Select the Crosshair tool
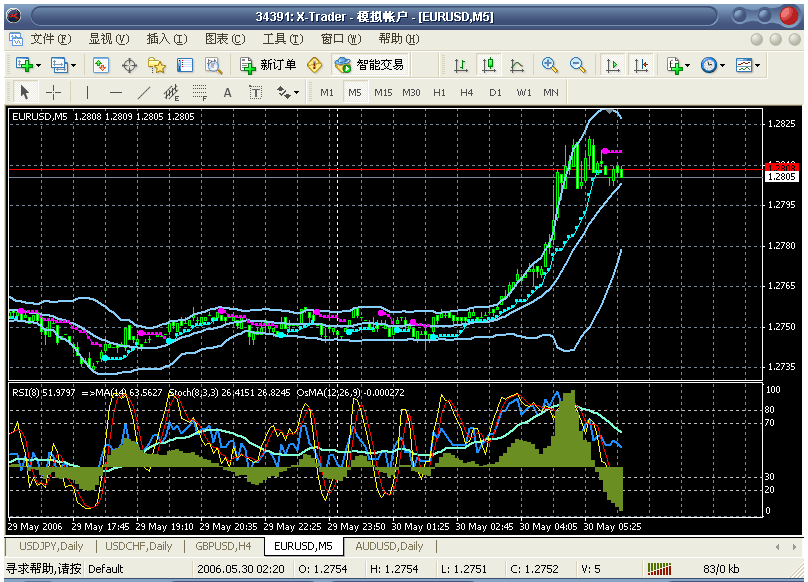Viewport: 808px width, 582px height. pyautogui.click(x=54, y=92)
